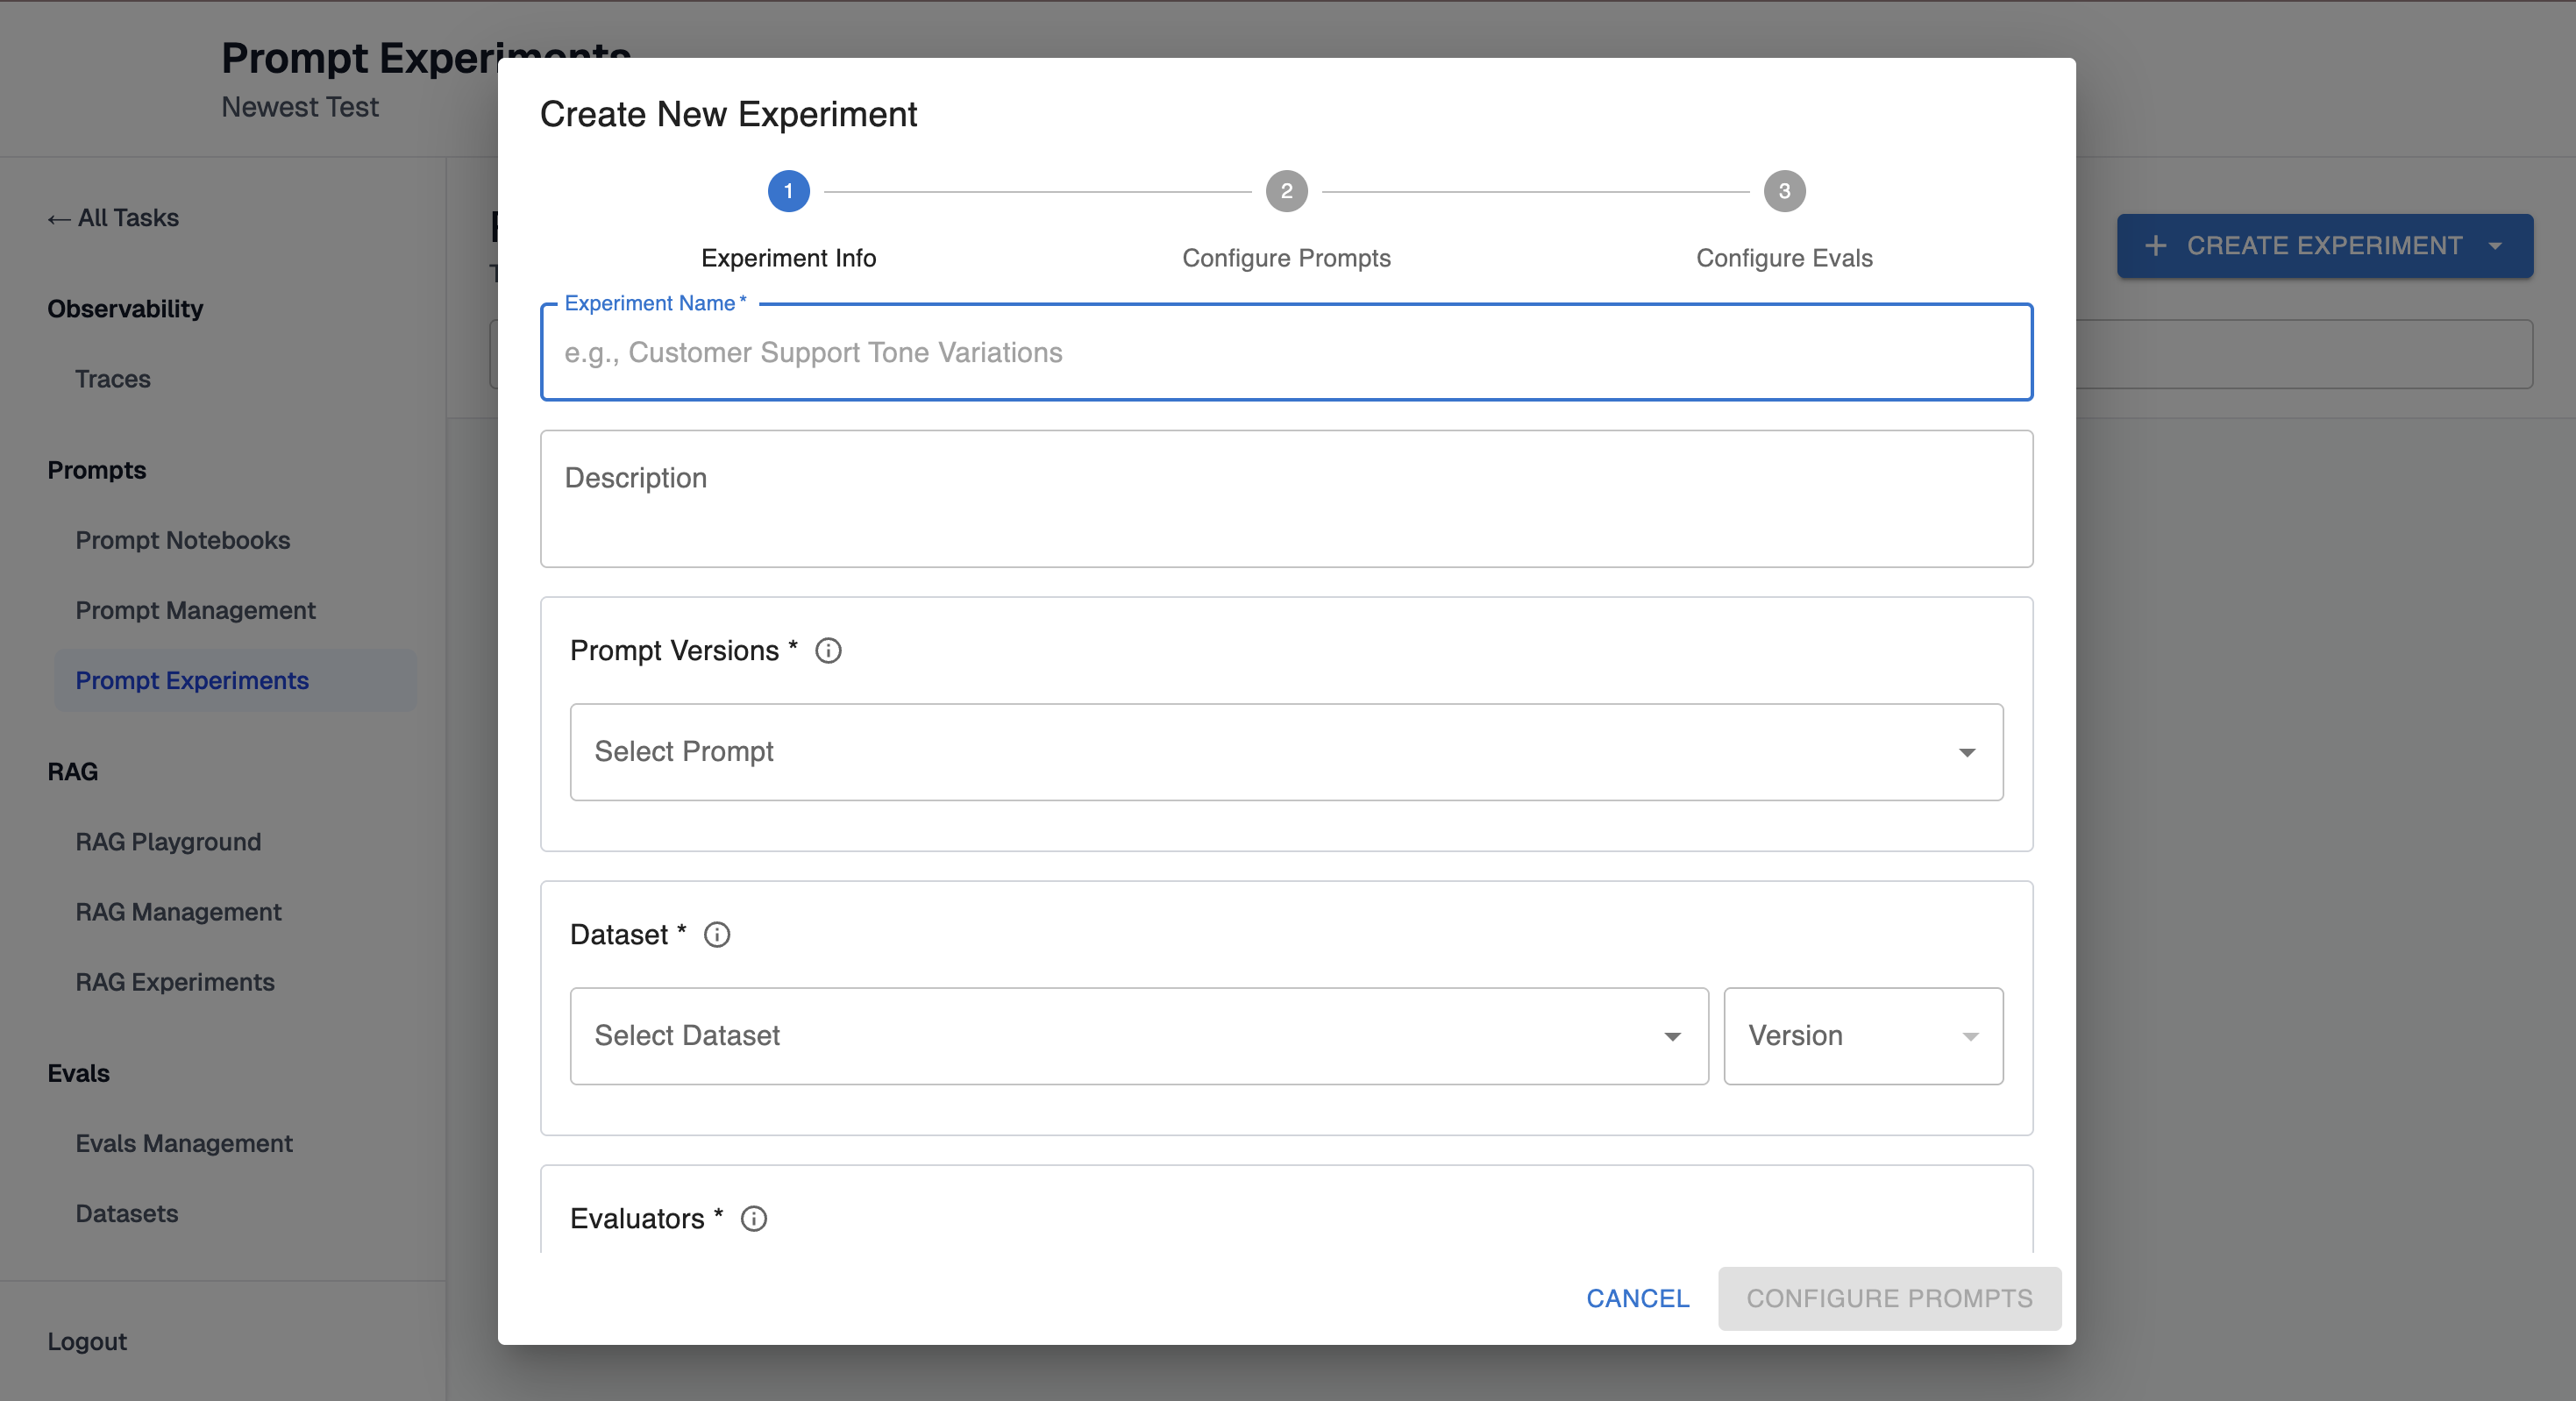Open the dataset Version dropdown

(x=1863, y=1036)
